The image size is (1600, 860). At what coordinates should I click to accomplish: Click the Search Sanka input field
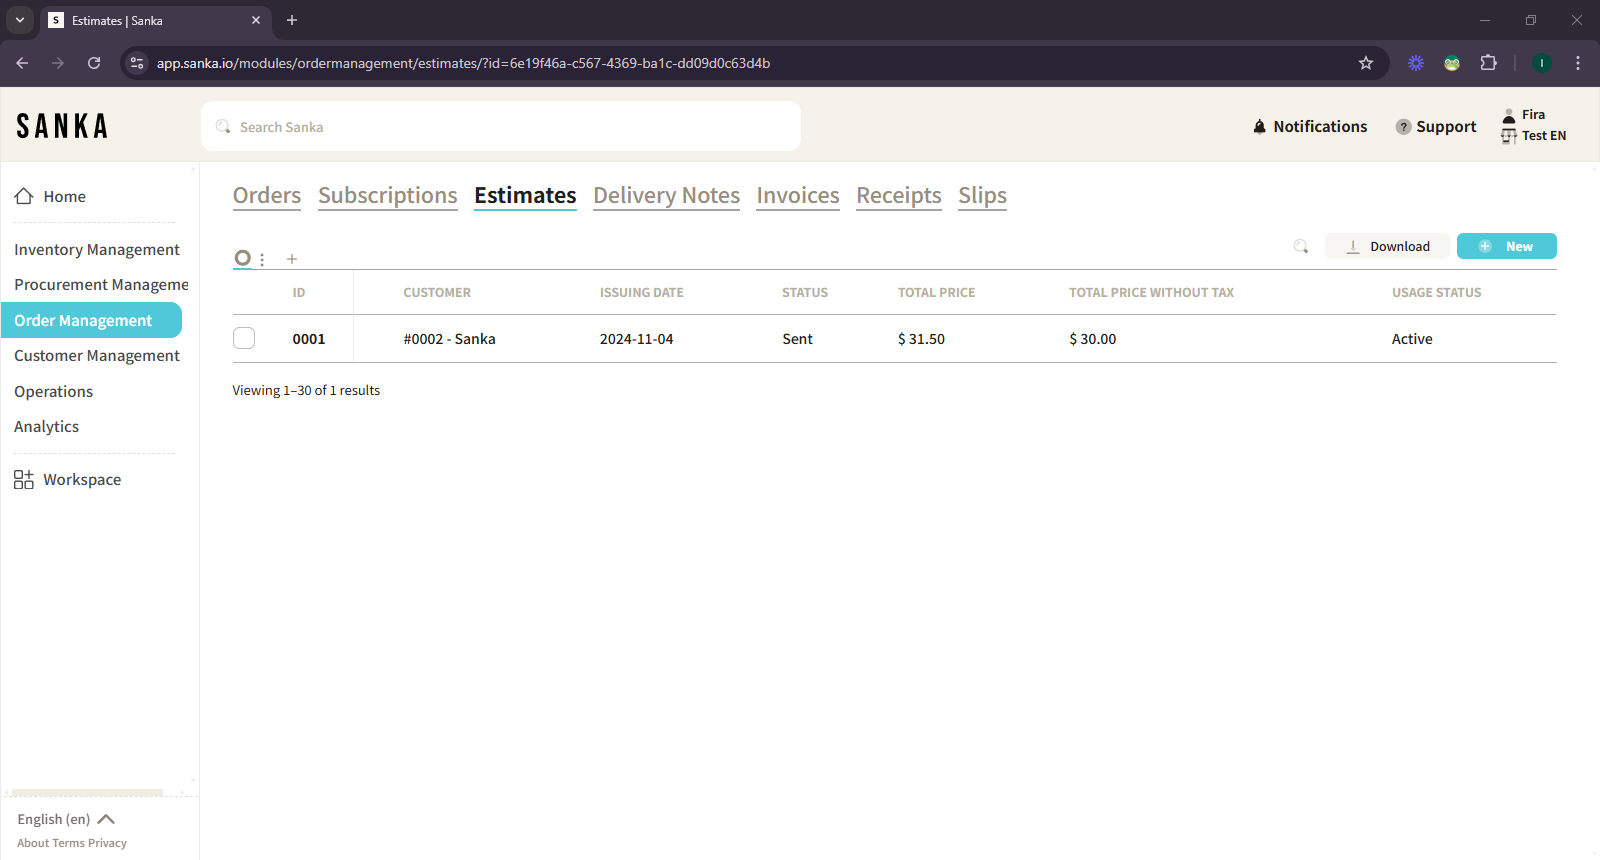point(500,127)
